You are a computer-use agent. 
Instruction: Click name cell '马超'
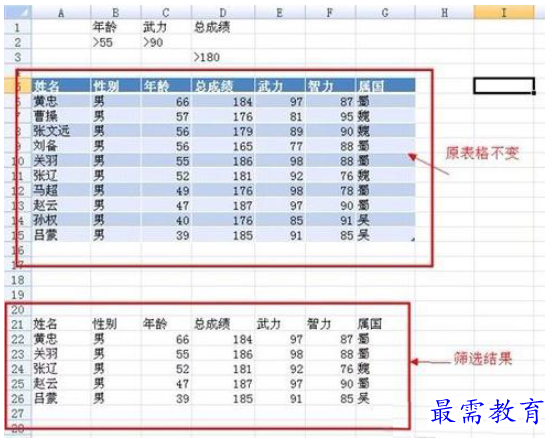tap(61, 191)
